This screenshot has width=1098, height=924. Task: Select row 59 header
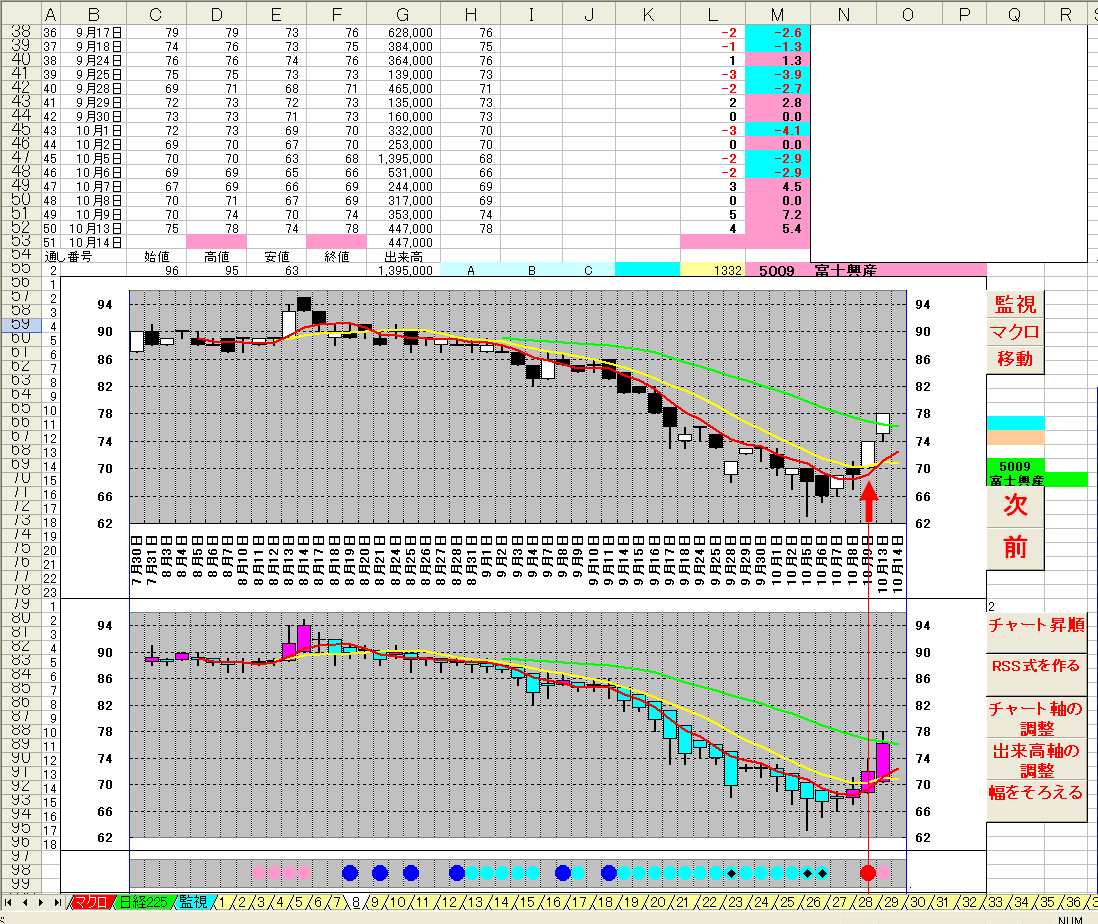[21, 325]
